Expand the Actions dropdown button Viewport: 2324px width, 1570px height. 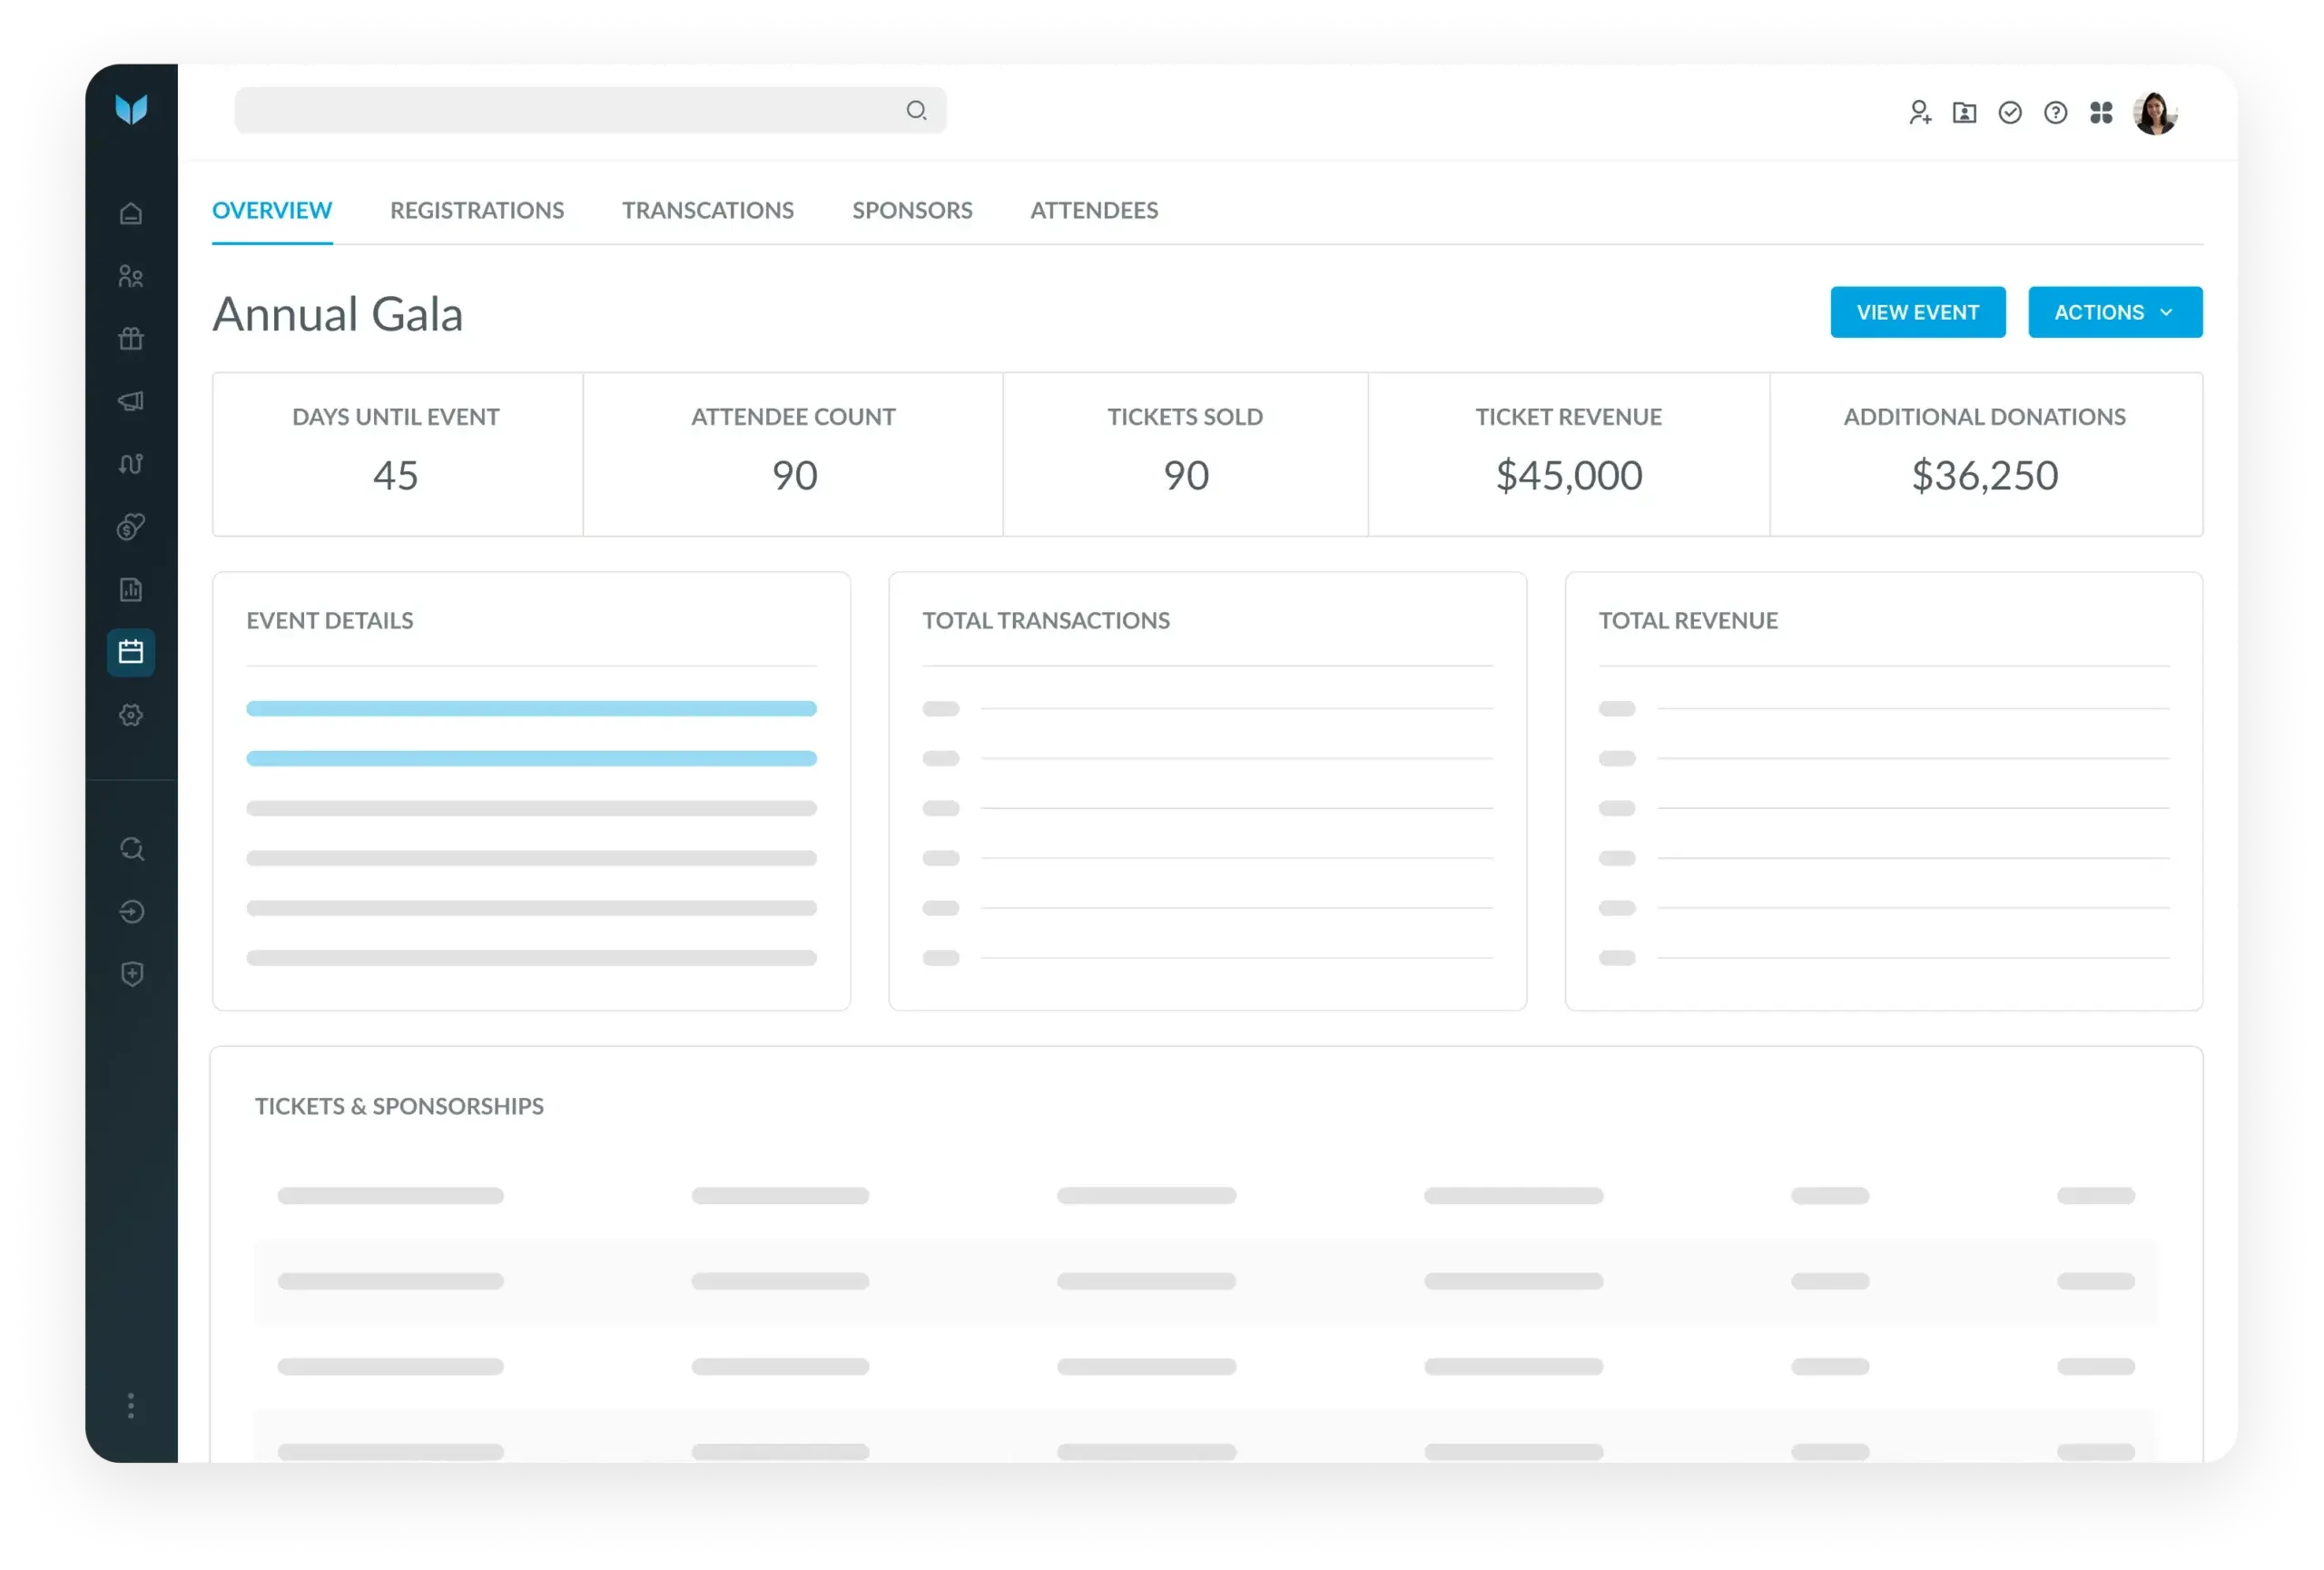click(2114, 312)
